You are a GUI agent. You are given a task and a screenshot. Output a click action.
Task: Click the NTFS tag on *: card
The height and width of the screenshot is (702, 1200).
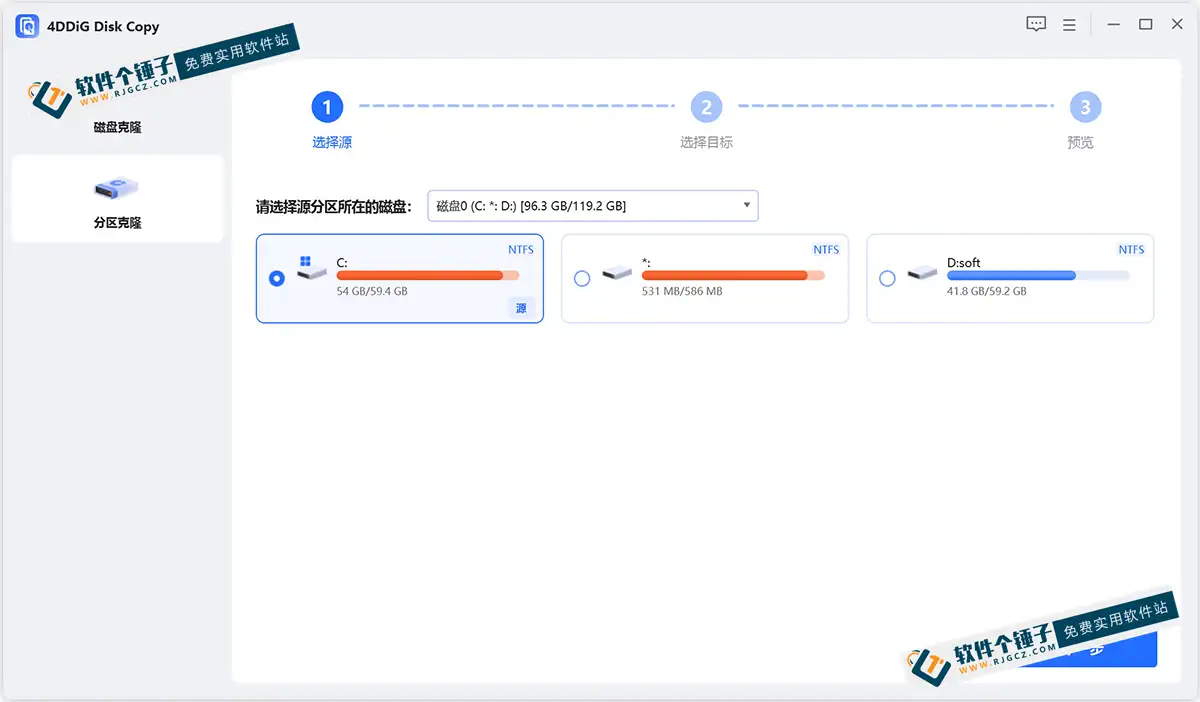[826, 250]
